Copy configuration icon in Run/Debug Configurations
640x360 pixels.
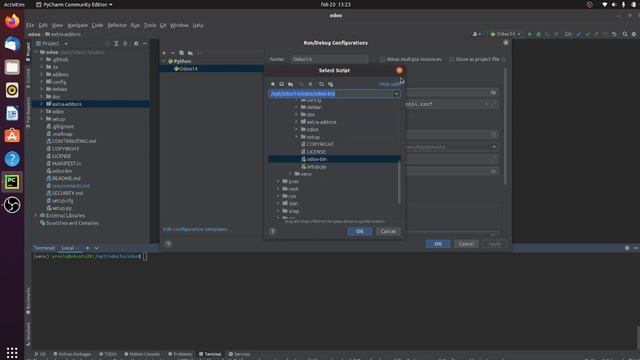pyautogui.click(x=181, y=53)
